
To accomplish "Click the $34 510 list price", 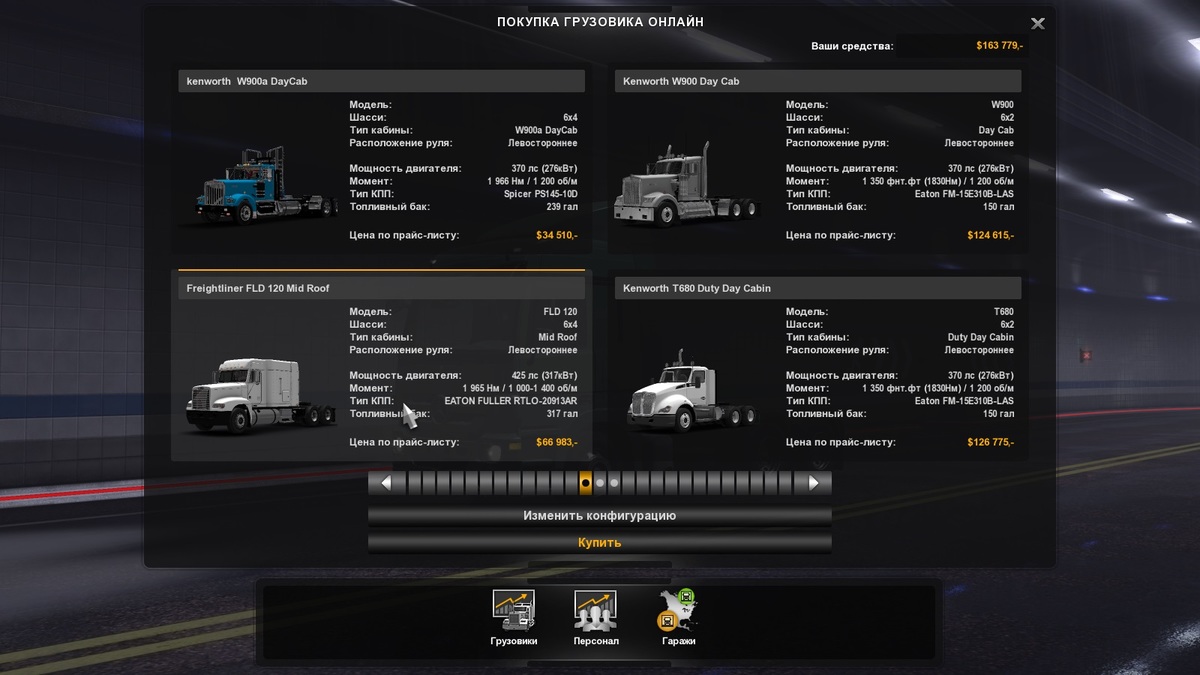I will pos(556,236).
